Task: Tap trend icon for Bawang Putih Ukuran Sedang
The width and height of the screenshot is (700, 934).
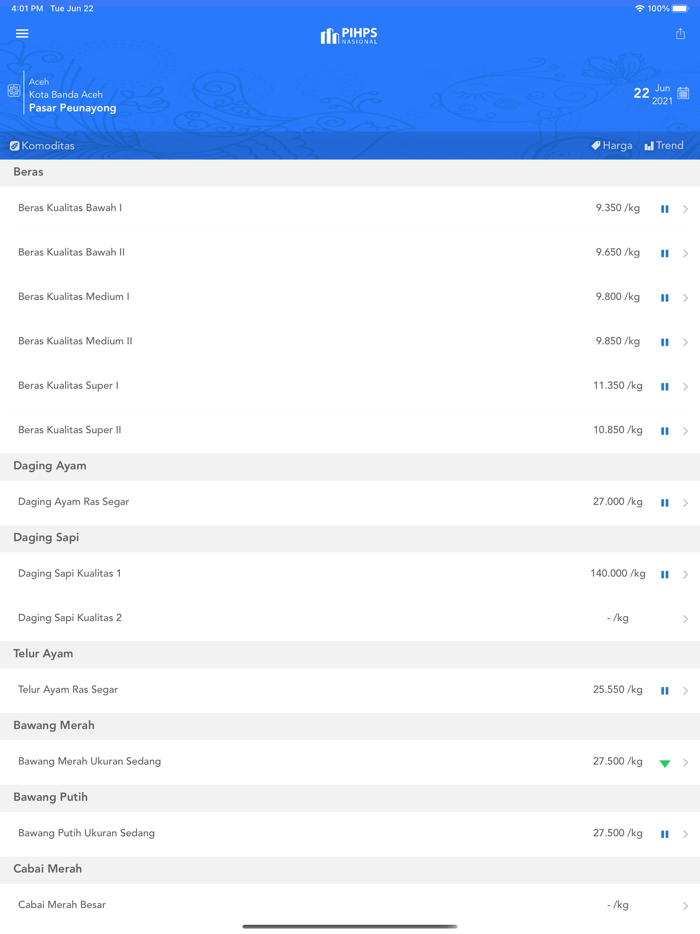Action: [665, 834]
